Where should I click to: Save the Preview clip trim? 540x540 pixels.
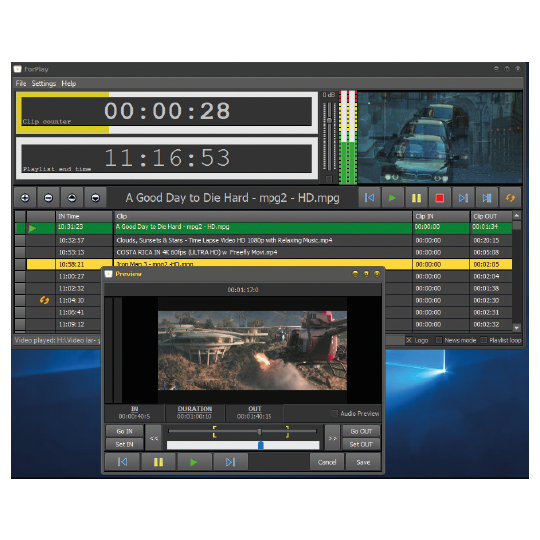pos(363,462)
